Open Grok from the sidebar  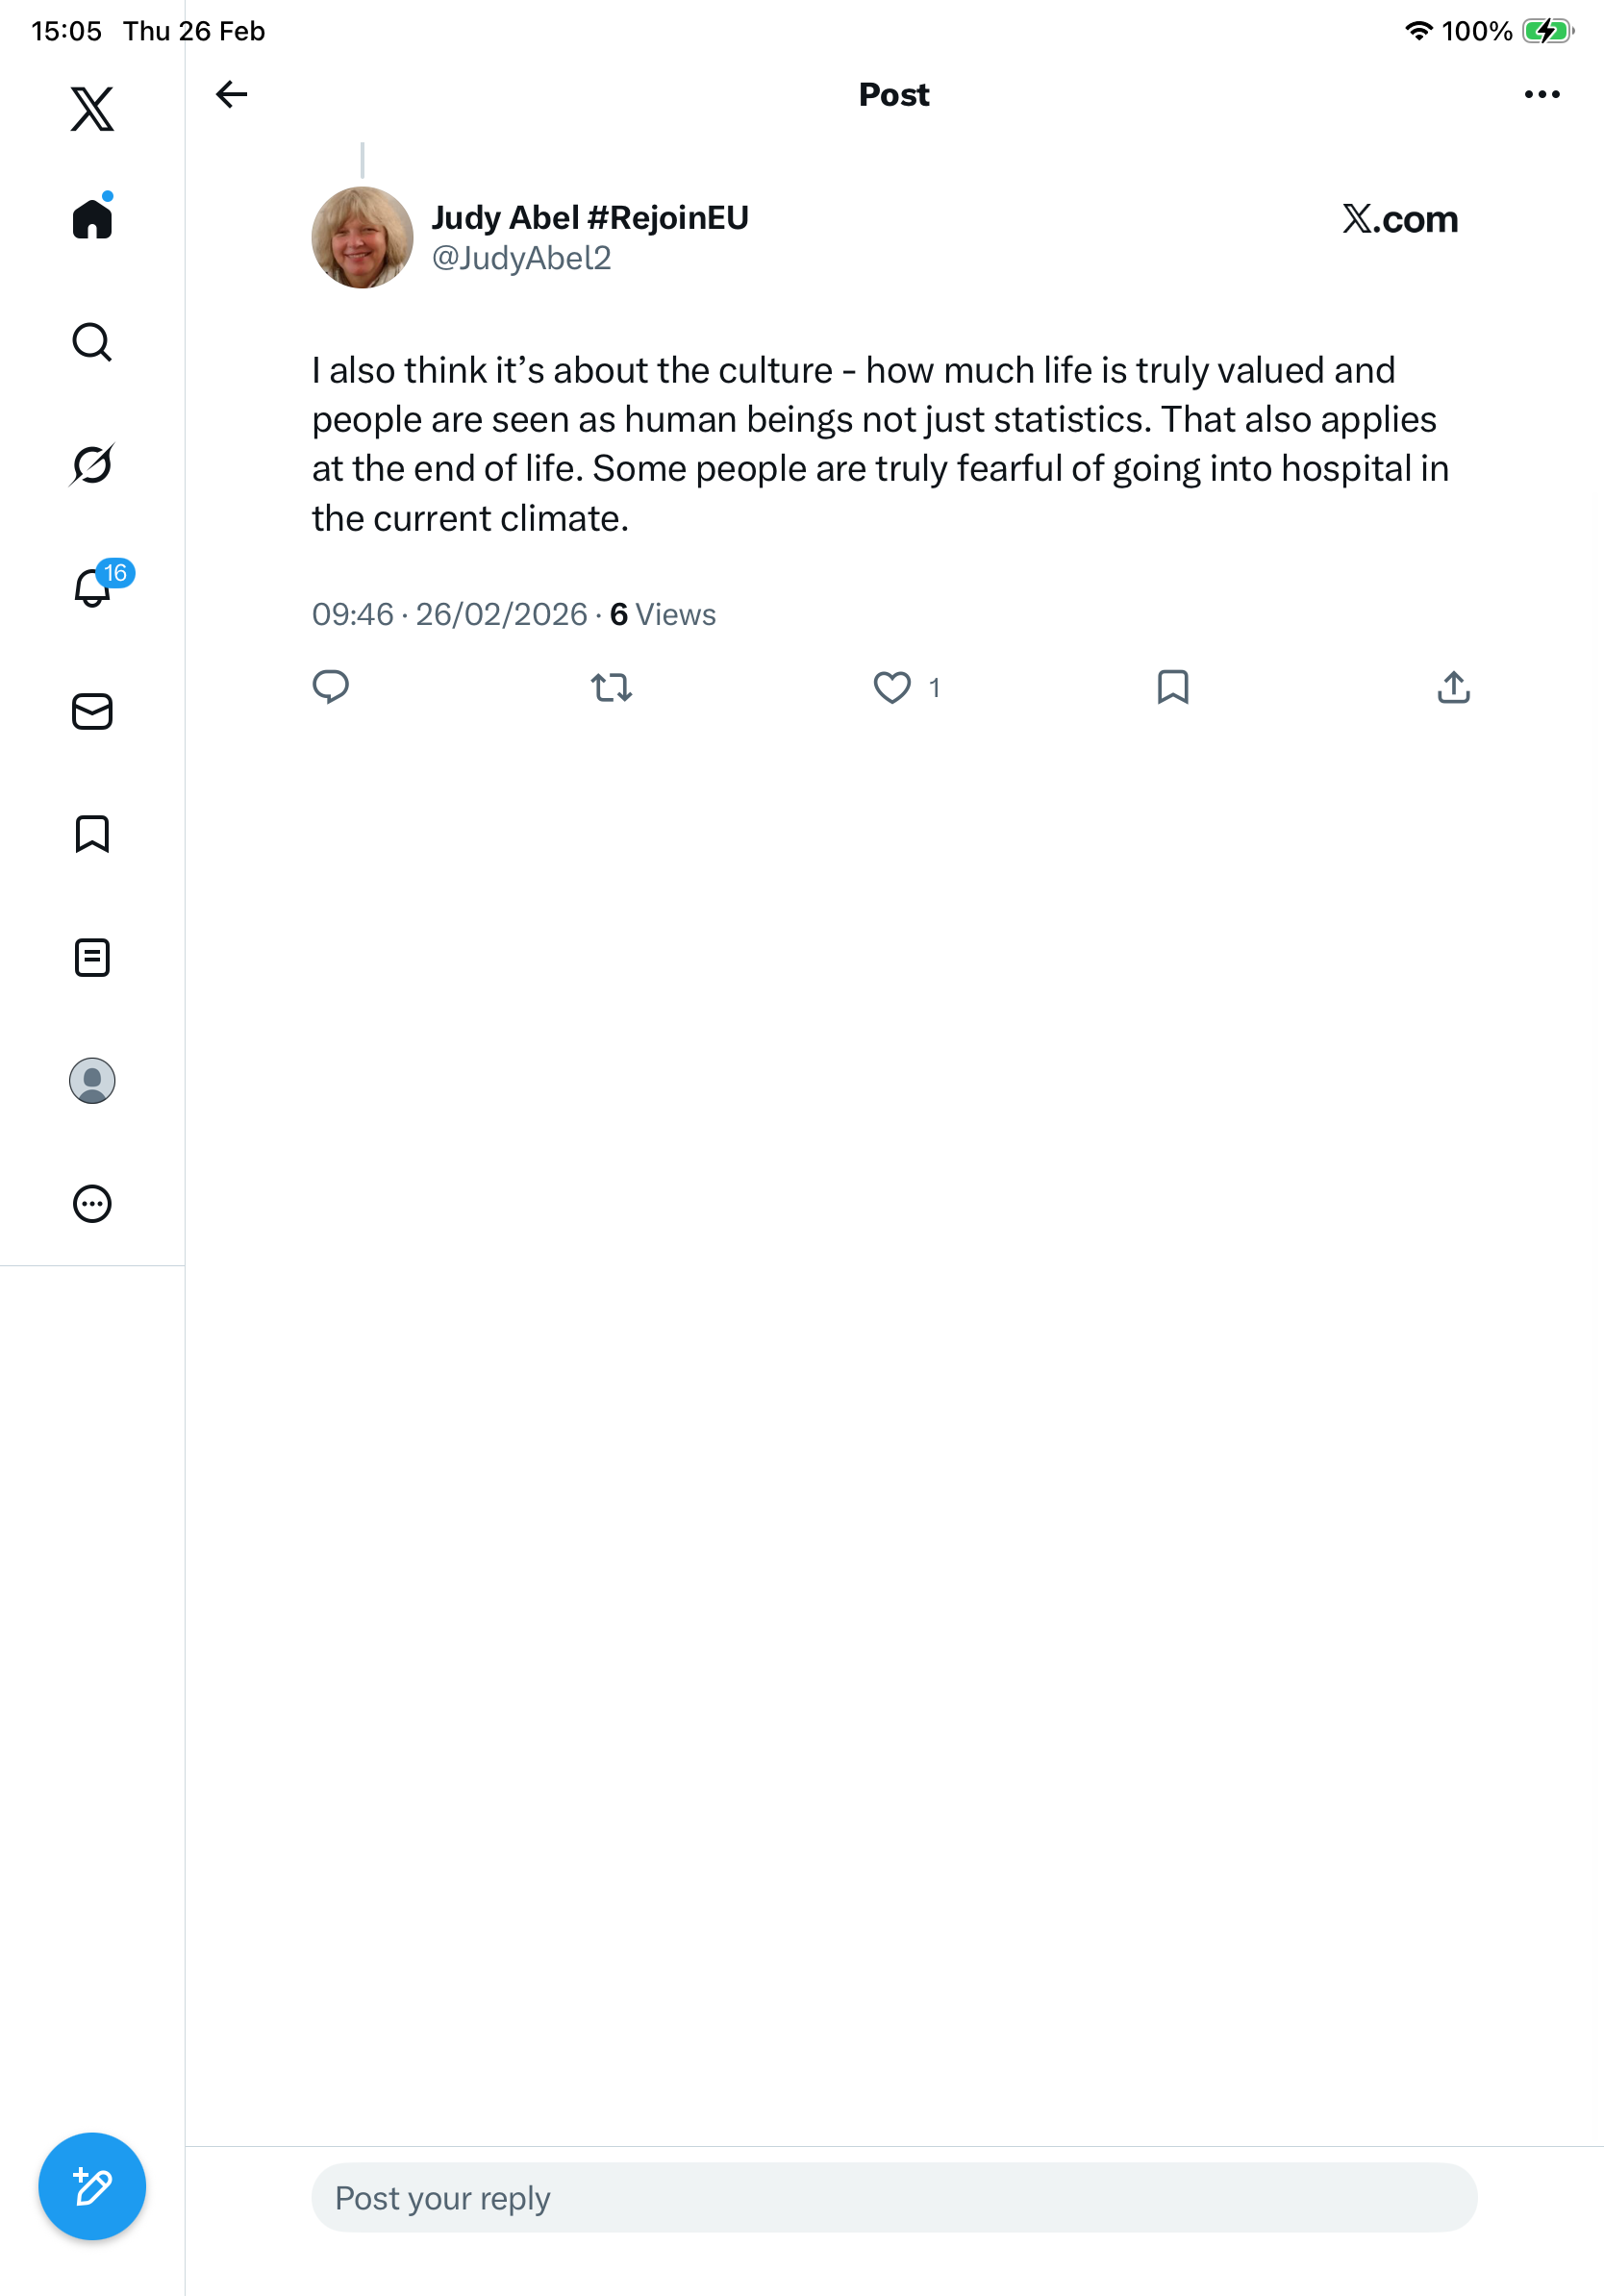[x=92, y=465]
